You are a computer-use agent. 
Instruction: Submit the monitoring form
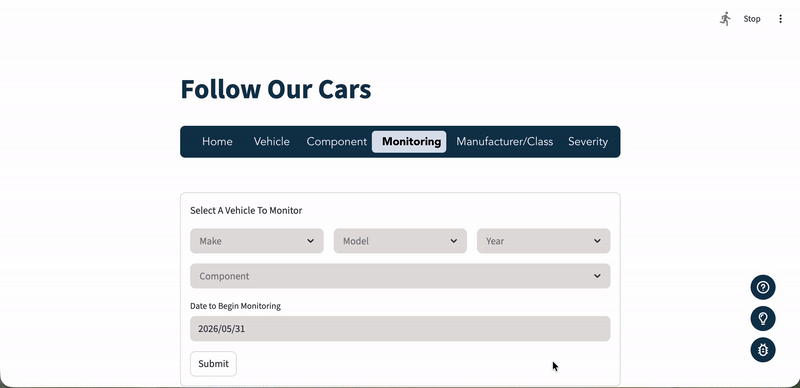213,364
